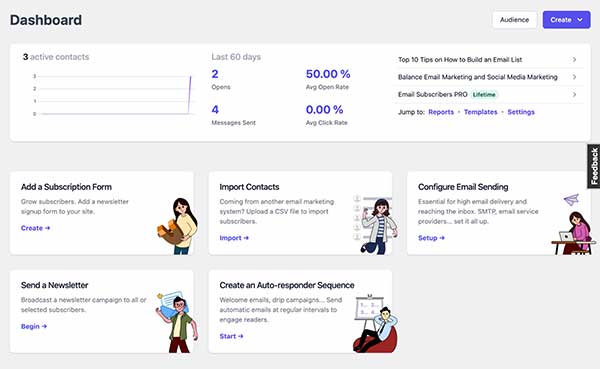Click the 50.00 % Avg Open Rate value
600x369 pixels.
(328, 74)
